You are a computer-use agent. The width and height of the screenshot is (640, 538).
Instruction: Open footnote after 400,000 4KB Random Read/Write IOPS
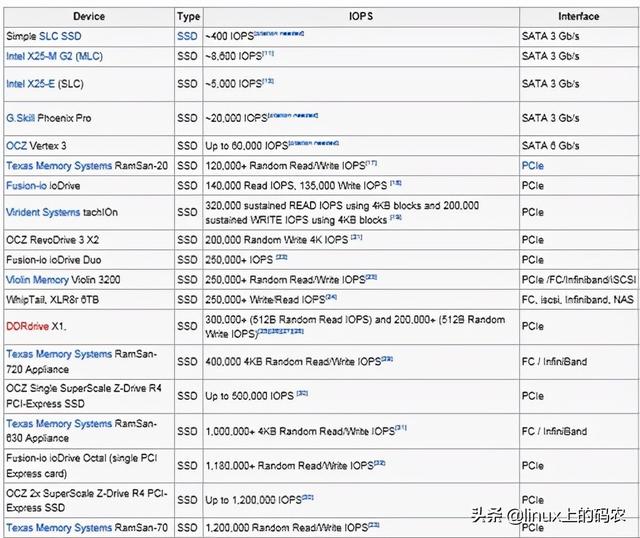pos(387,359)
